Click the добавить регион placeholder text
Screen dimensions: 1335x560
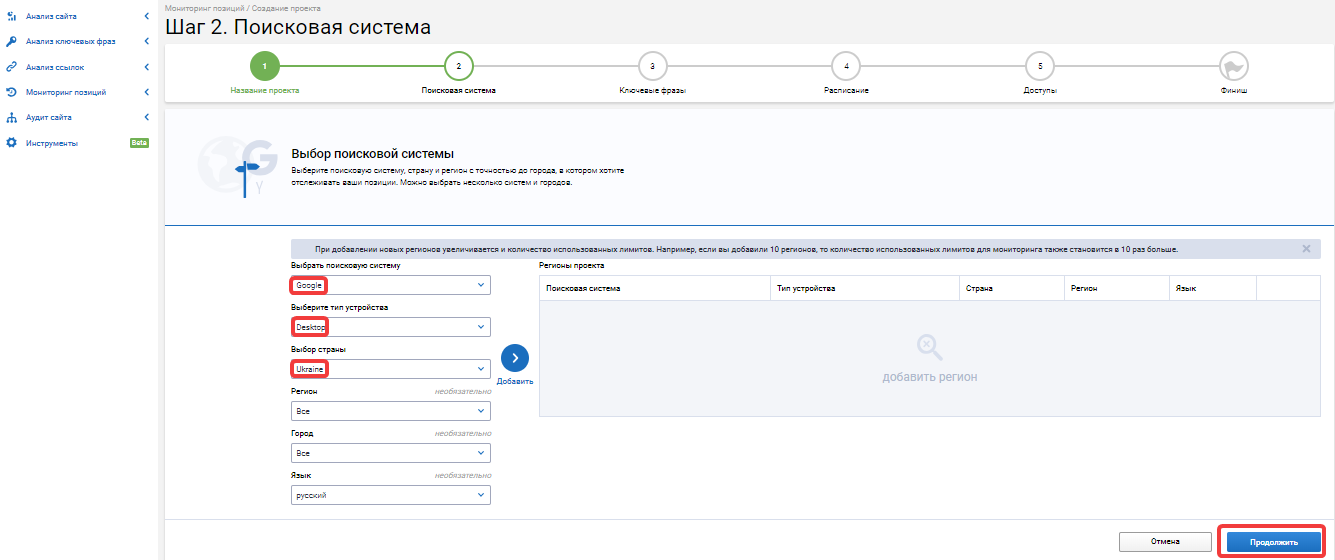(929, 377)
